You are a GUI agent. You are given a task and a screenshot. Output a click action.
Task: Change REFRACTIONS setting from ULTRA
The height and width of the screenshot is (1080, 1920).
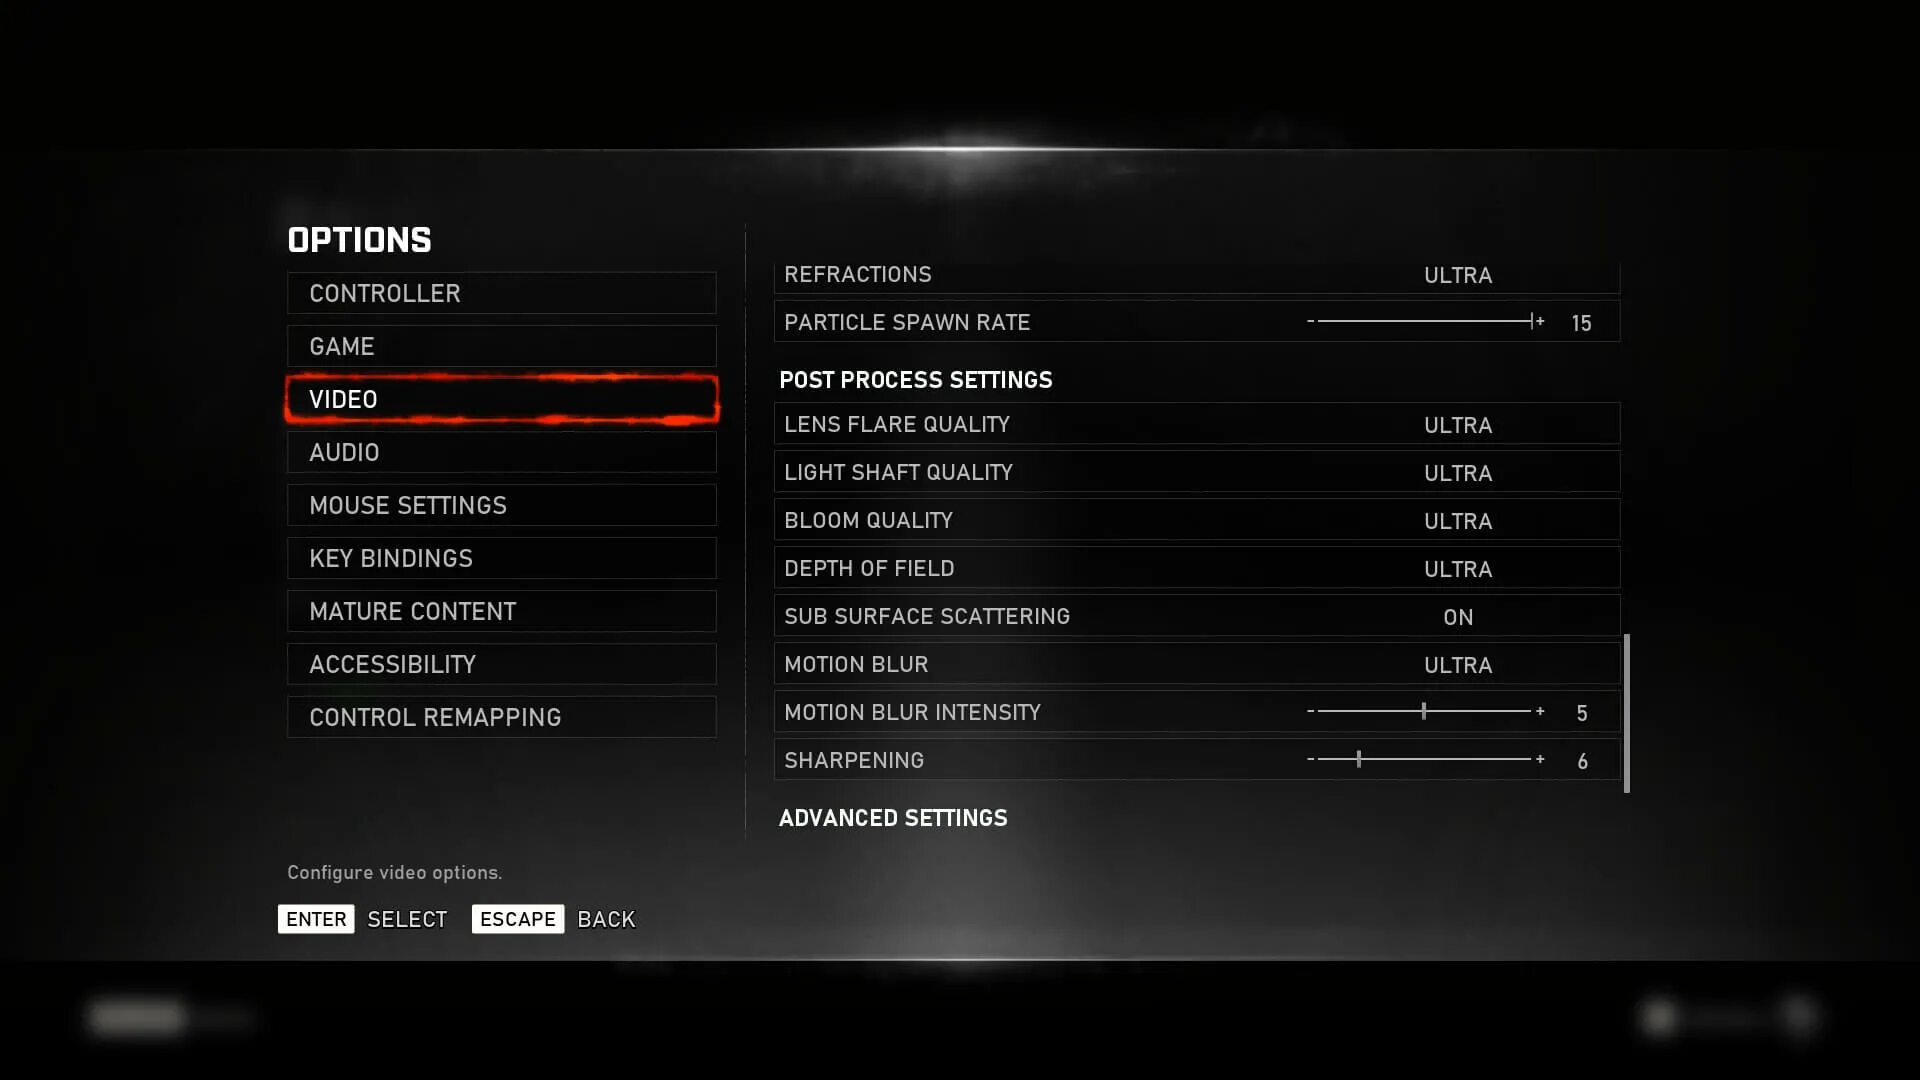coord(1457,273)
